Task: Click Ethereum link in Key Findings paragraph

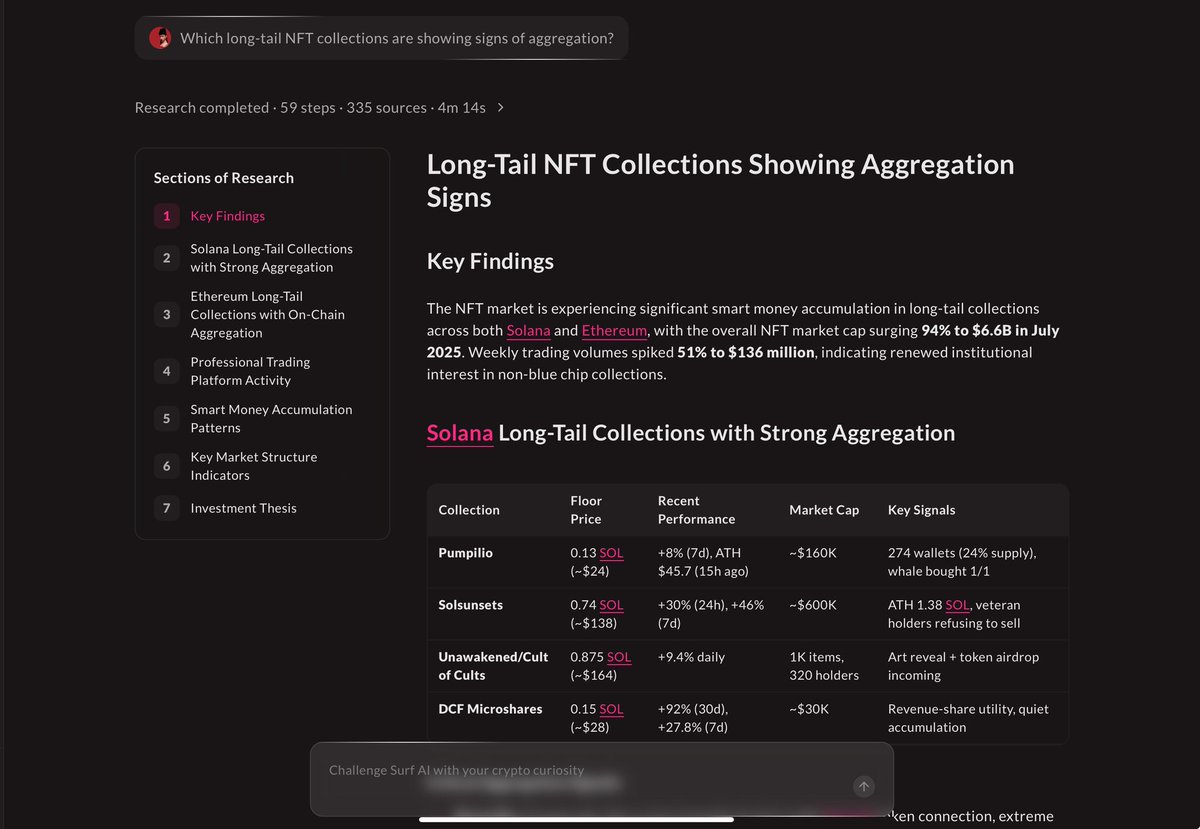Action: pyautogui.click(x=615, y=330)
